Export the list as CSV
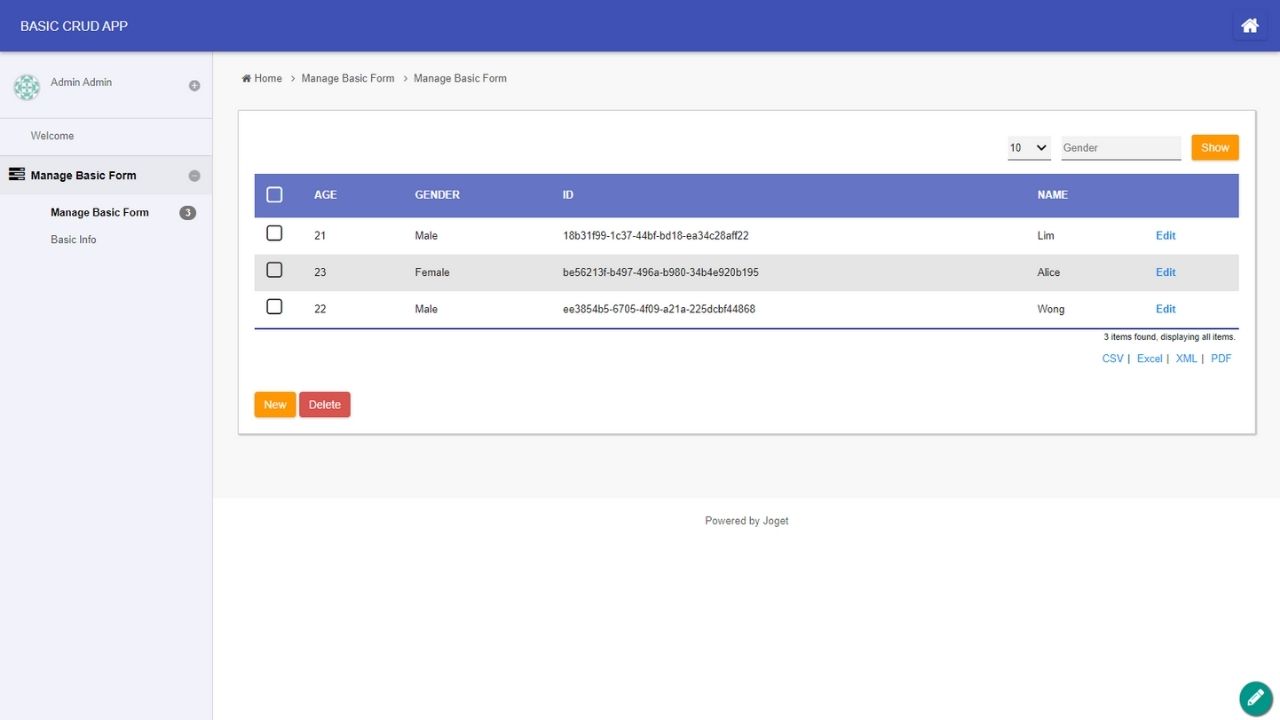 (1112, 358)
